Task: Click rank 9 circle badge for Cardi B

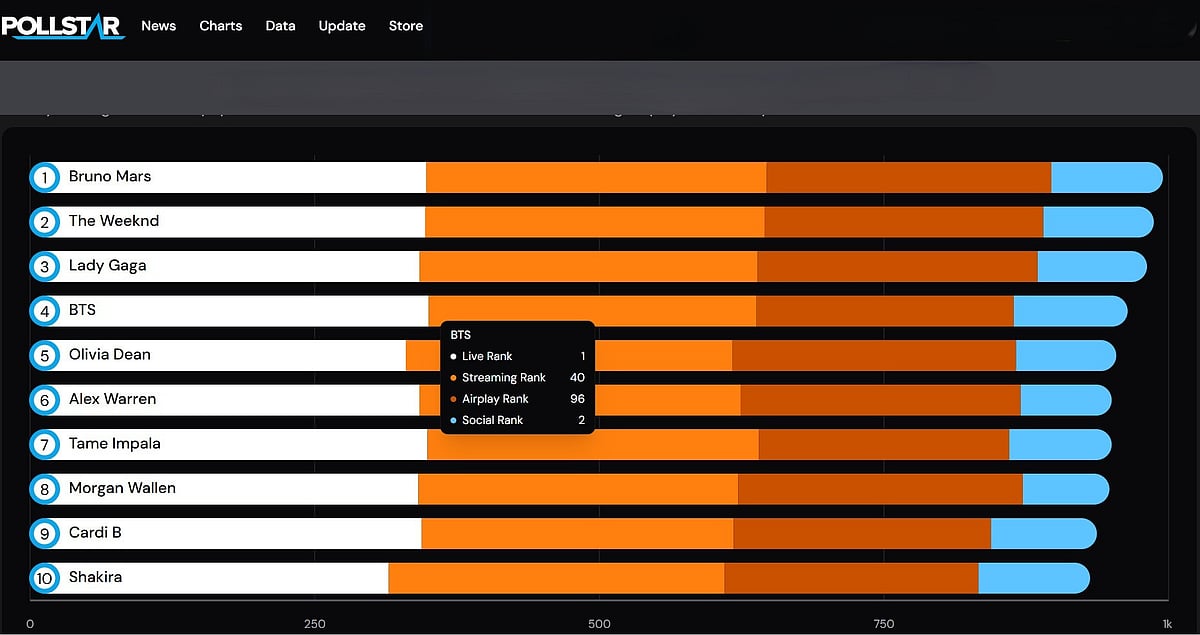Action: point(44,533)
